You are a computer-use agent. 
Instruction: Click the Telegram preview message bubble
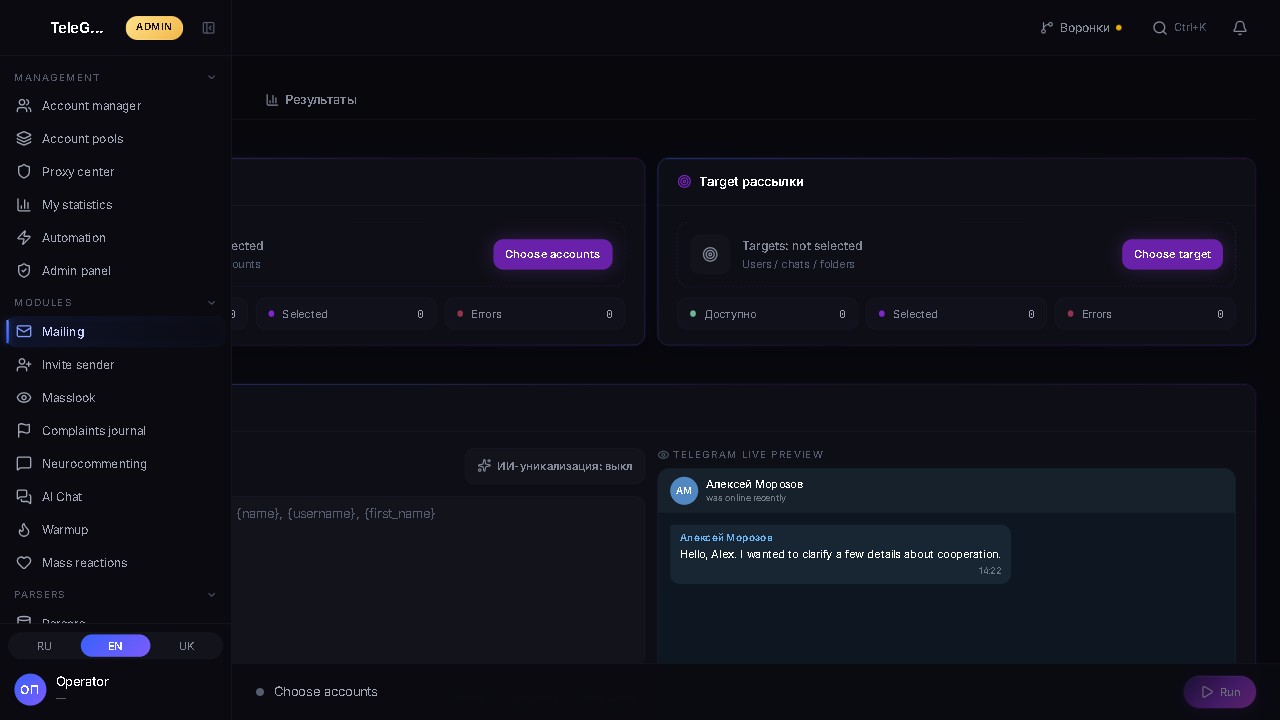[x=840, y=554]
